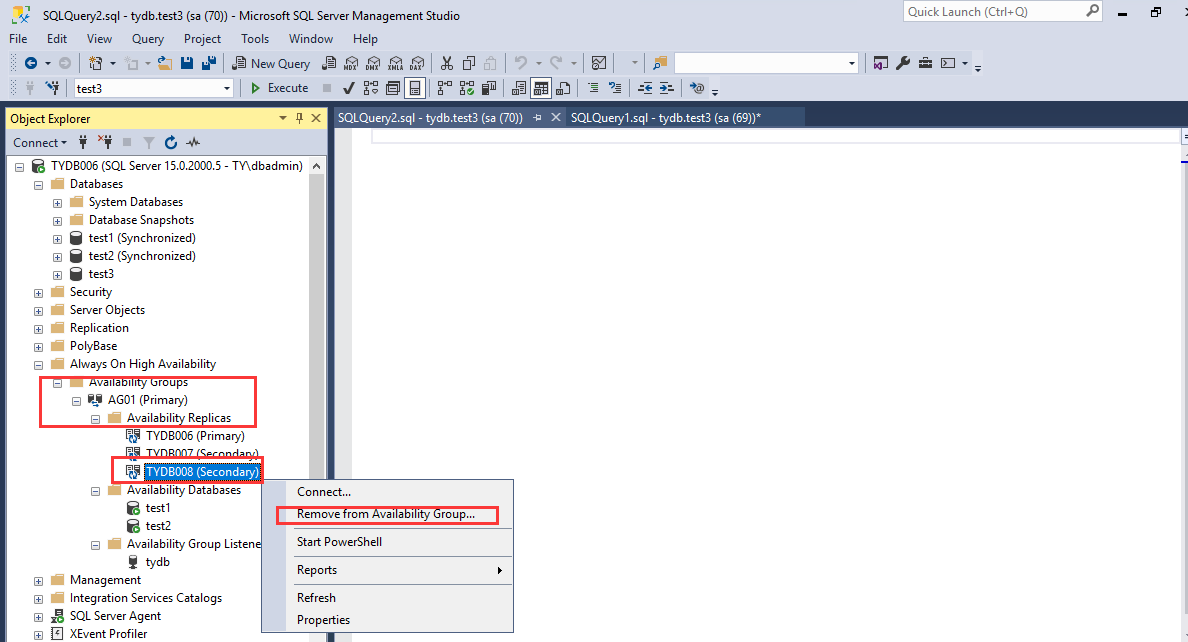Collapse the TYDB006 server node
Image resolution: width=1188 pixels, height=642 pixels.
[x=20, y=167]
